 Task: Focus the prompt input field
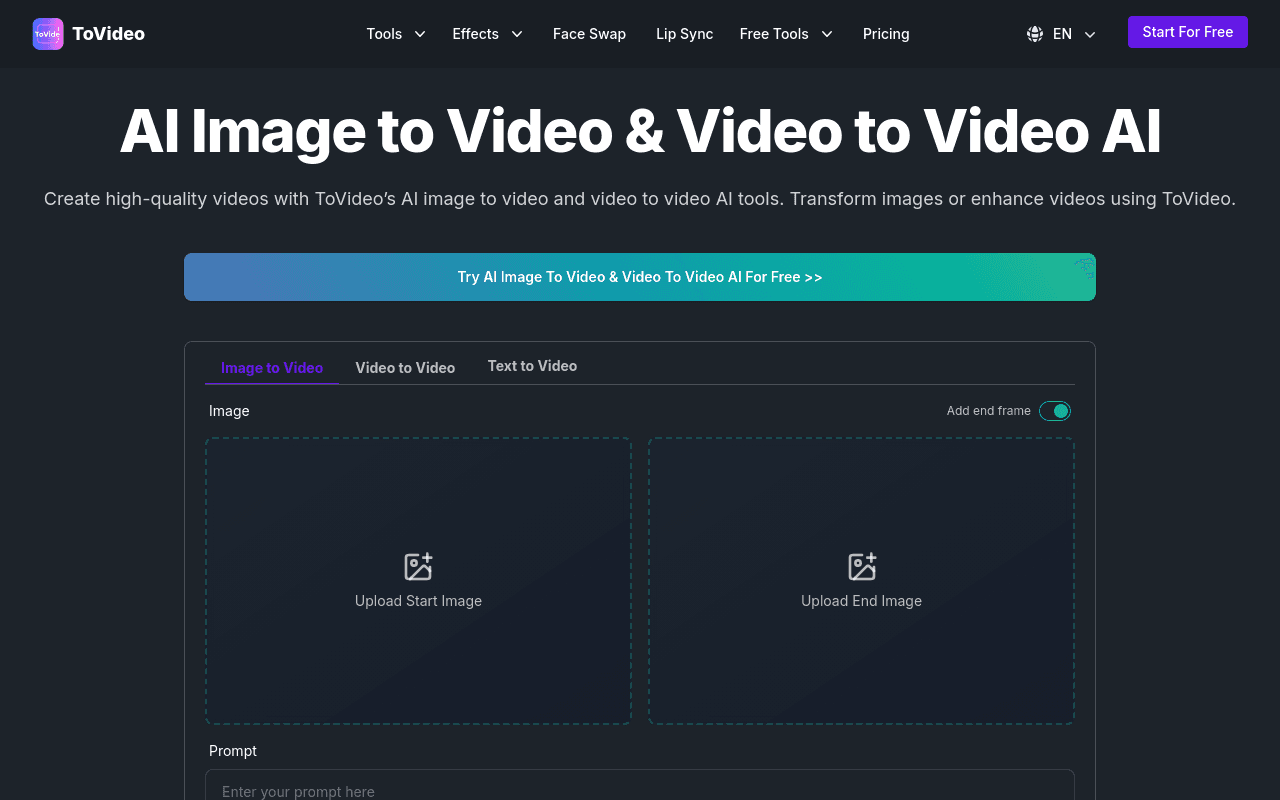click(640, 785)
